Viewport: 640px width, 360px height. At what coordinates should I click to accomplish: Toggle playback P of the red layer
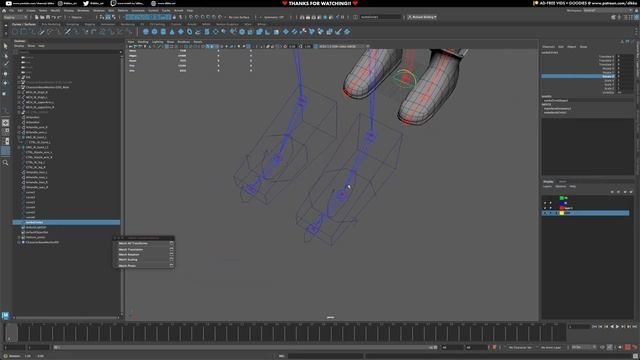click(x=551, y=208)
